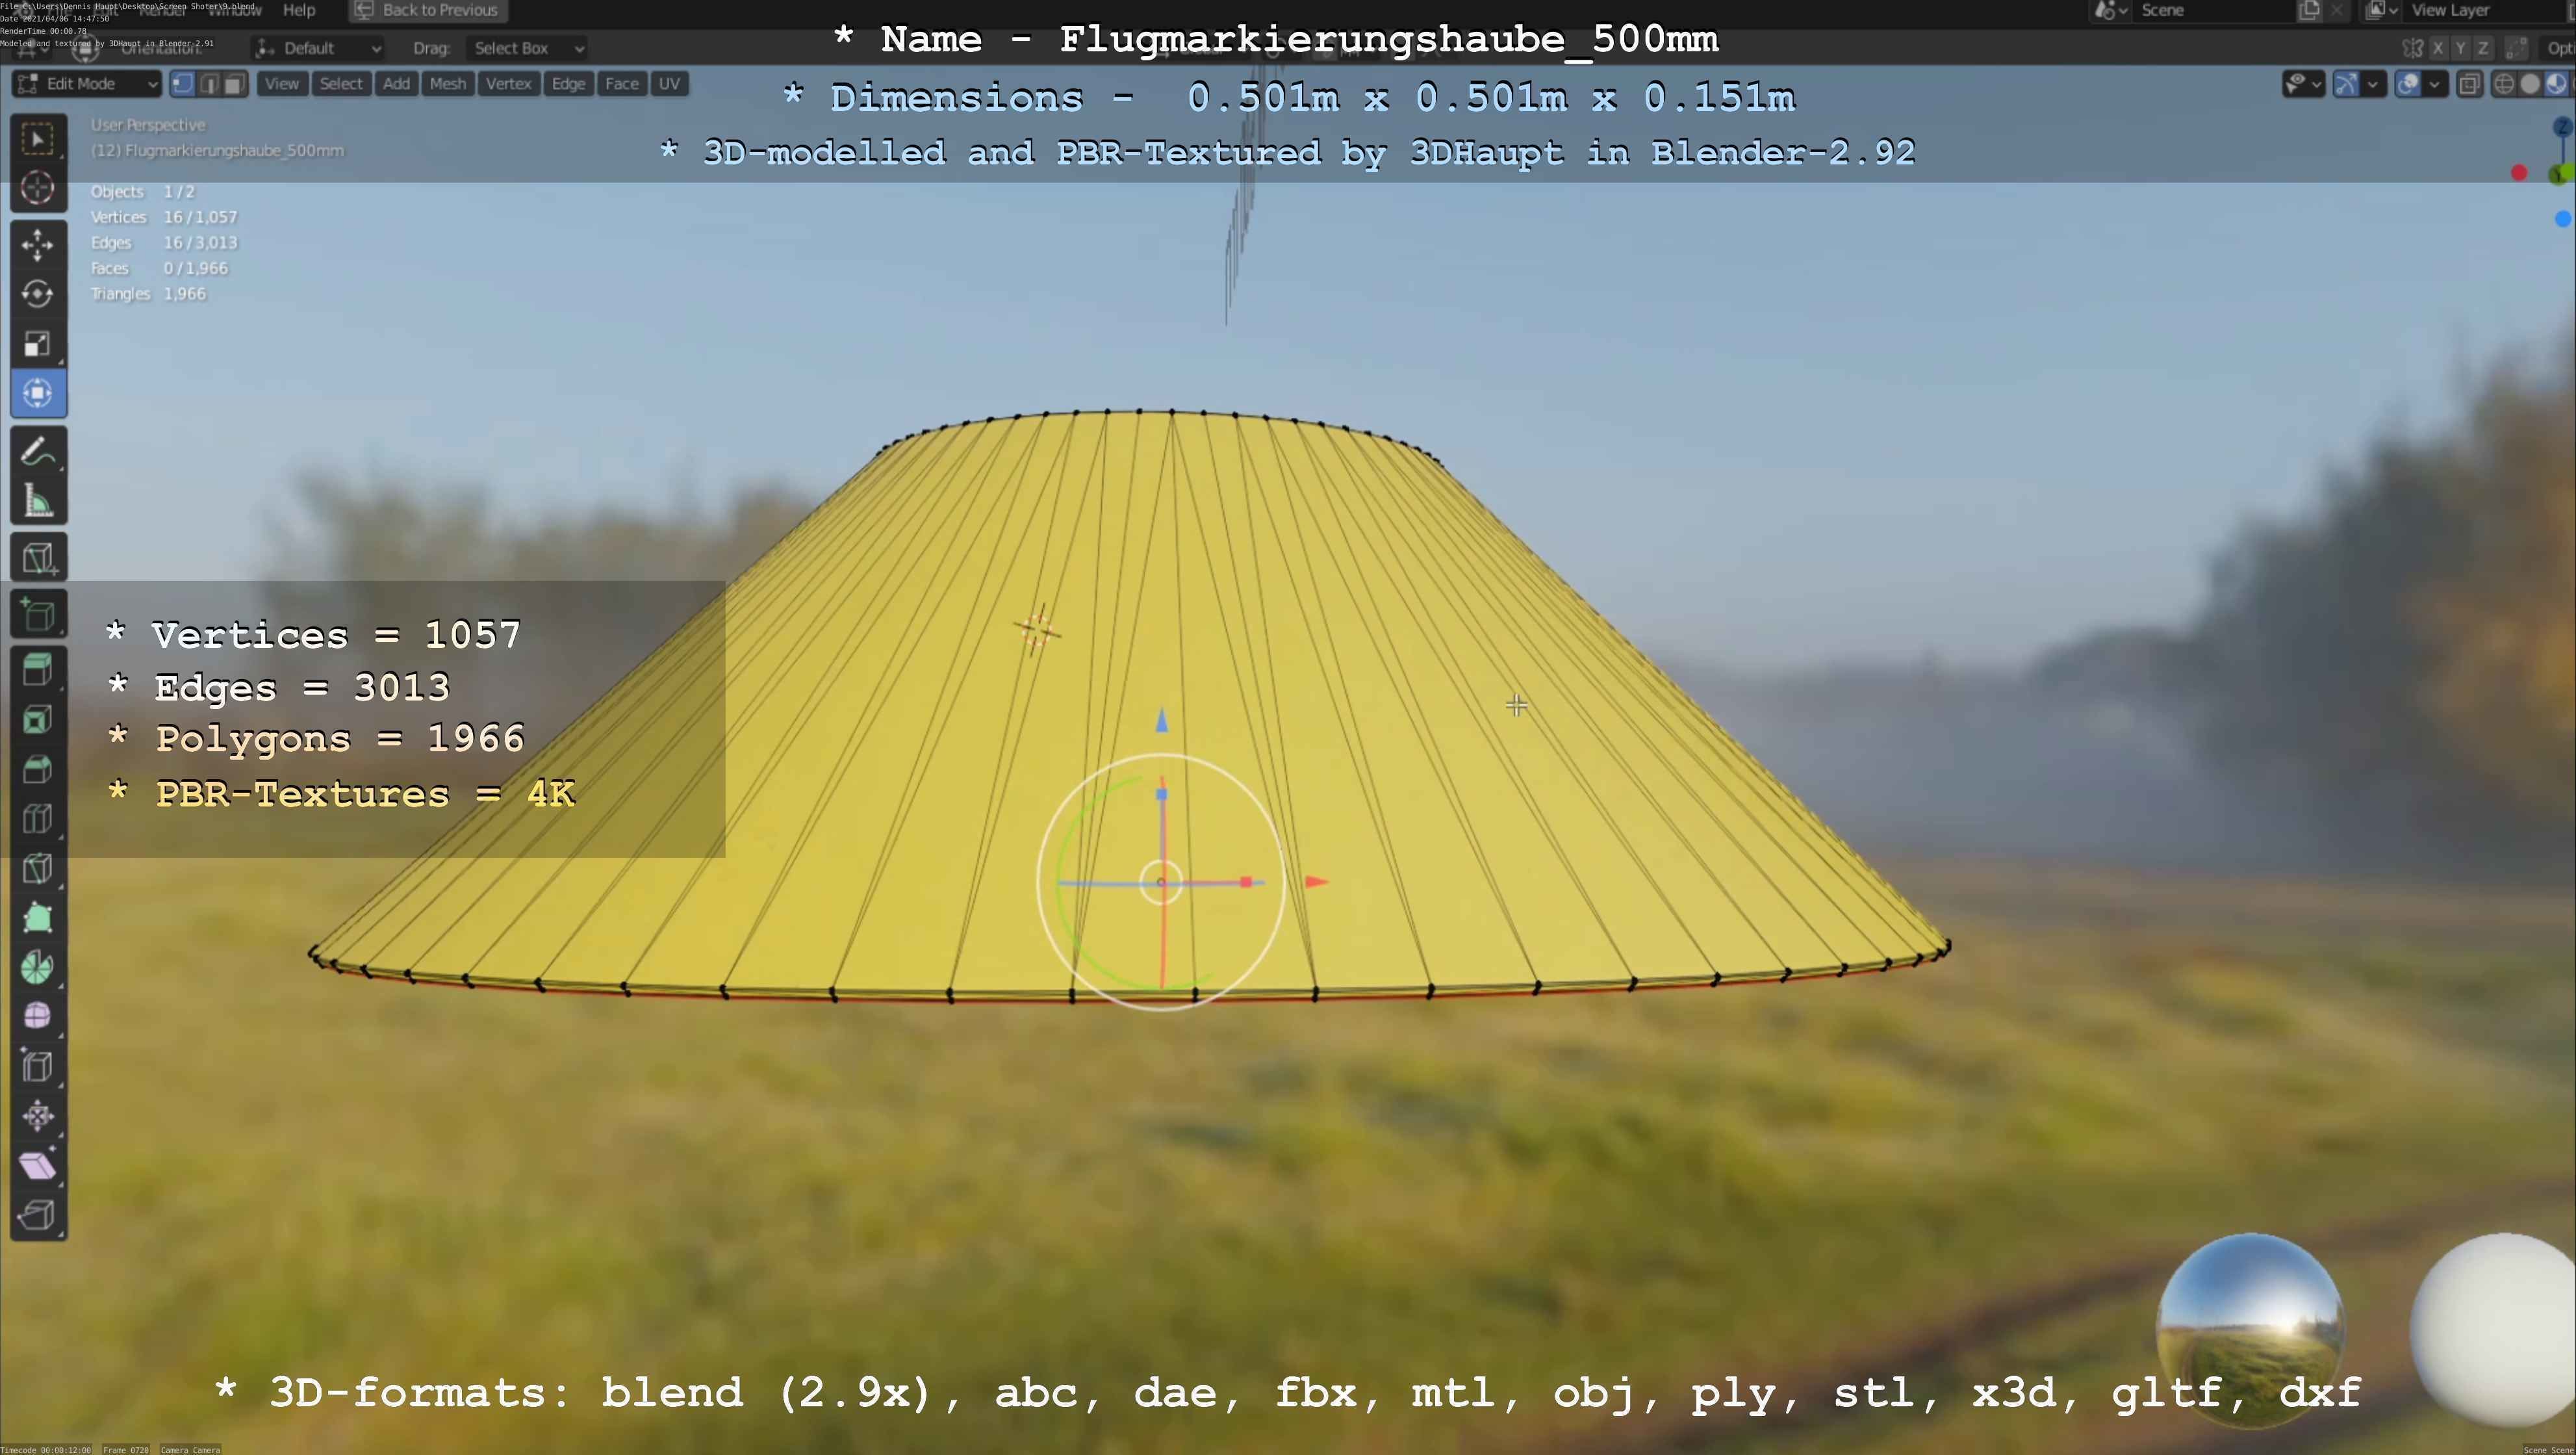This screenshot has width=2576, height=1455.
Task: Open the Vertex menu
Action: click(x=508, y=84)
